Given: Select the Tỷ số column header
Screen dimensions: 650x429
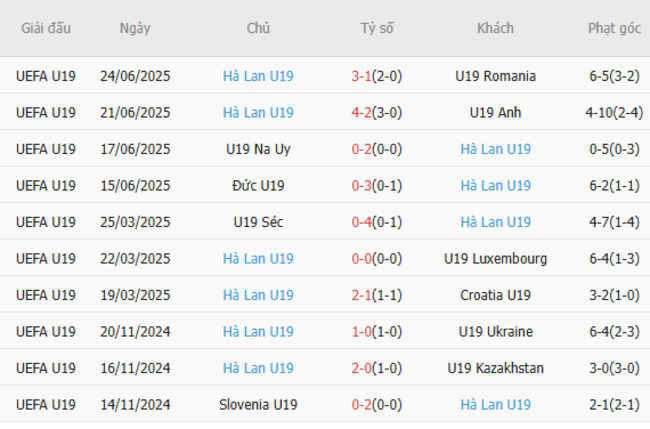Looking at the screenshot, I should pos(377,28).
